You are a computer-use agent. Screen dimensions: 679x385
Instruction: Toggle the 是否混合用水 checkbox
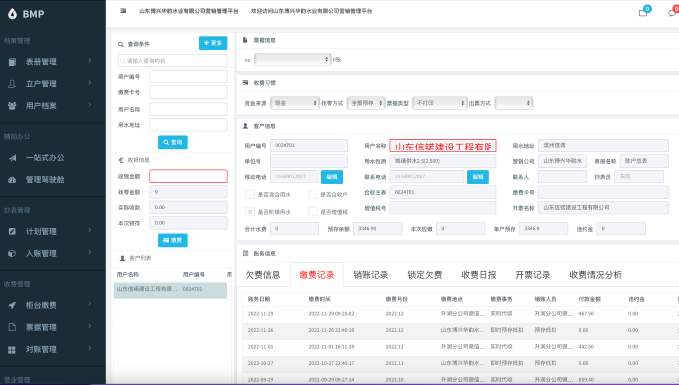[x=250, y=194]
